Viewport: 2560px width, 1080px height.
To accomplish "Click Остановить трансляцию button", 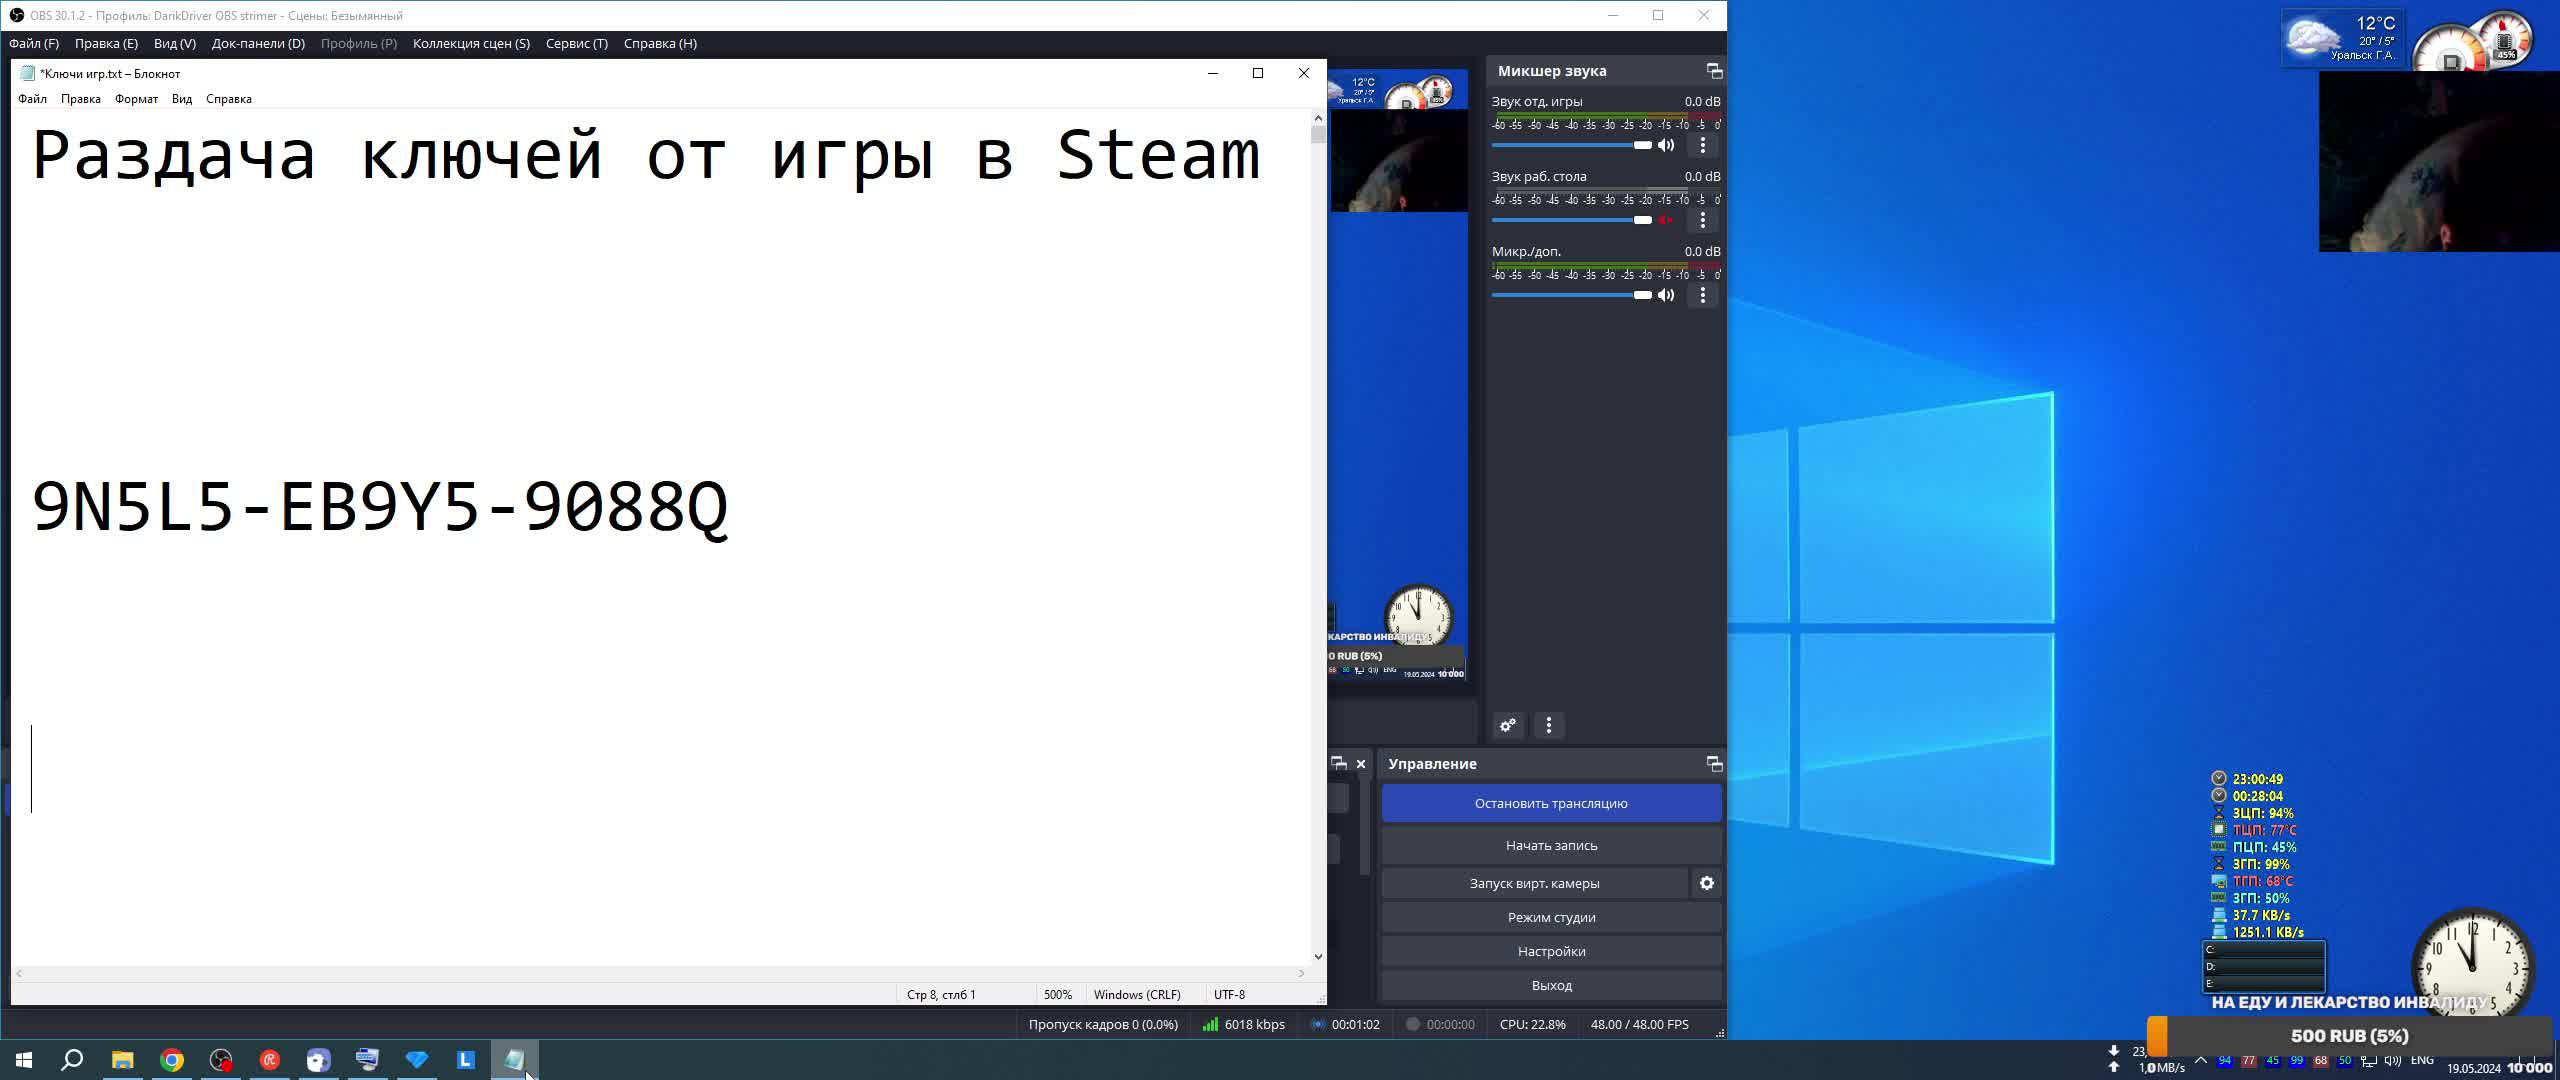I will tap(1551, 803).
